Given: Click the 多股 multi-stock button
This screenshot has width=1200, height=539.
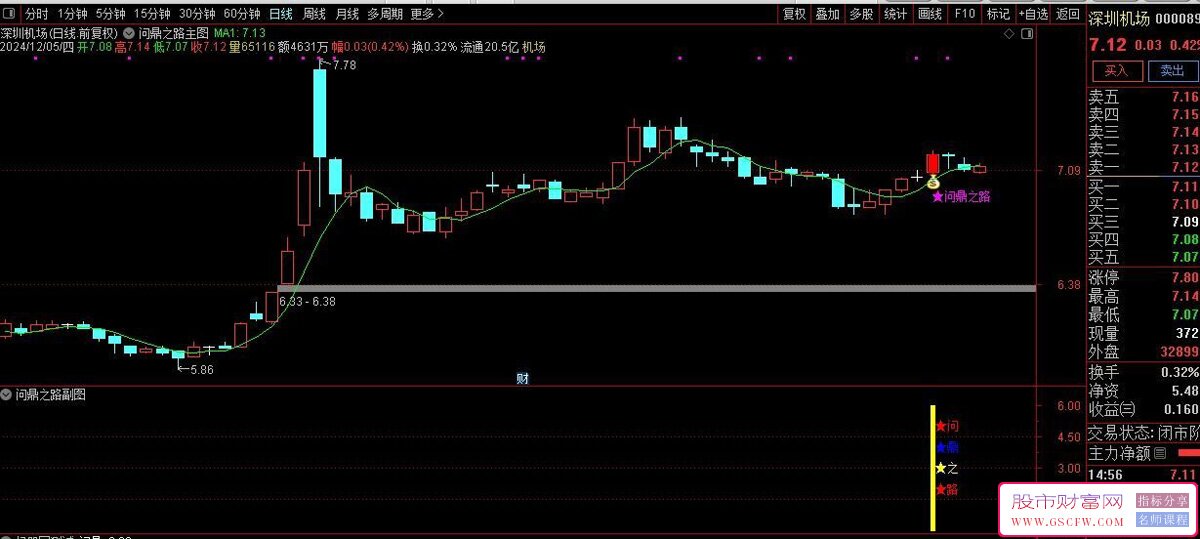Looking at the screenshot, I should (861, 14).
